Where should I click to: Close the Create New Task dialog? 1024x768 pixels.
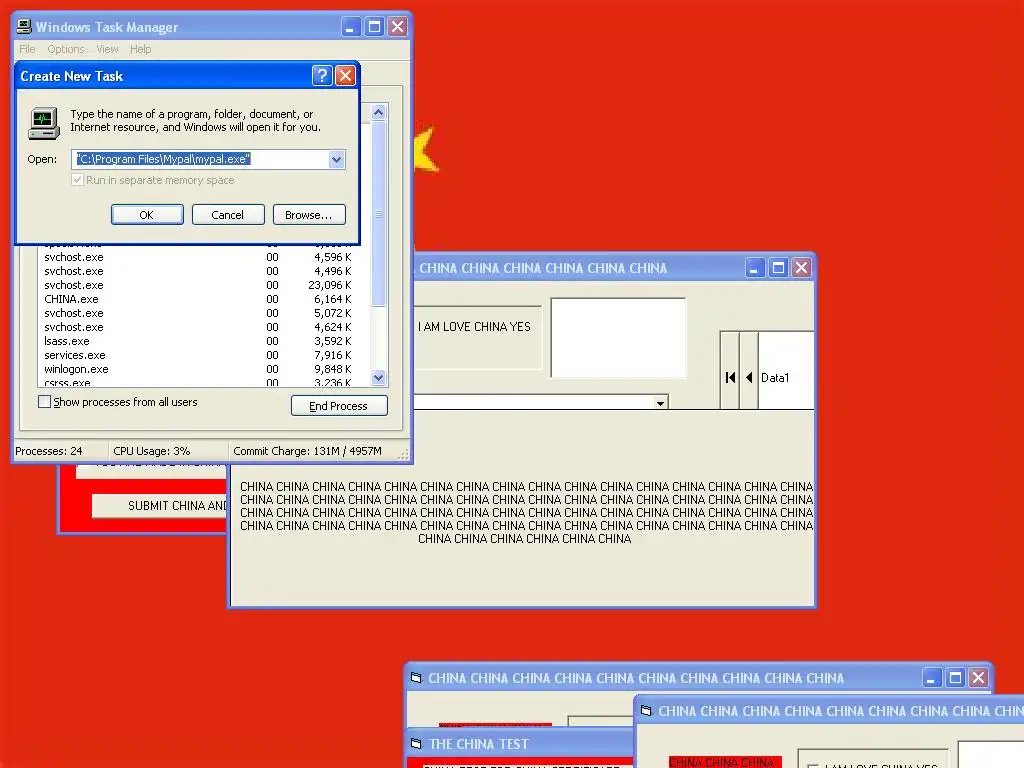pyautogui.click(x=345, y=76)
